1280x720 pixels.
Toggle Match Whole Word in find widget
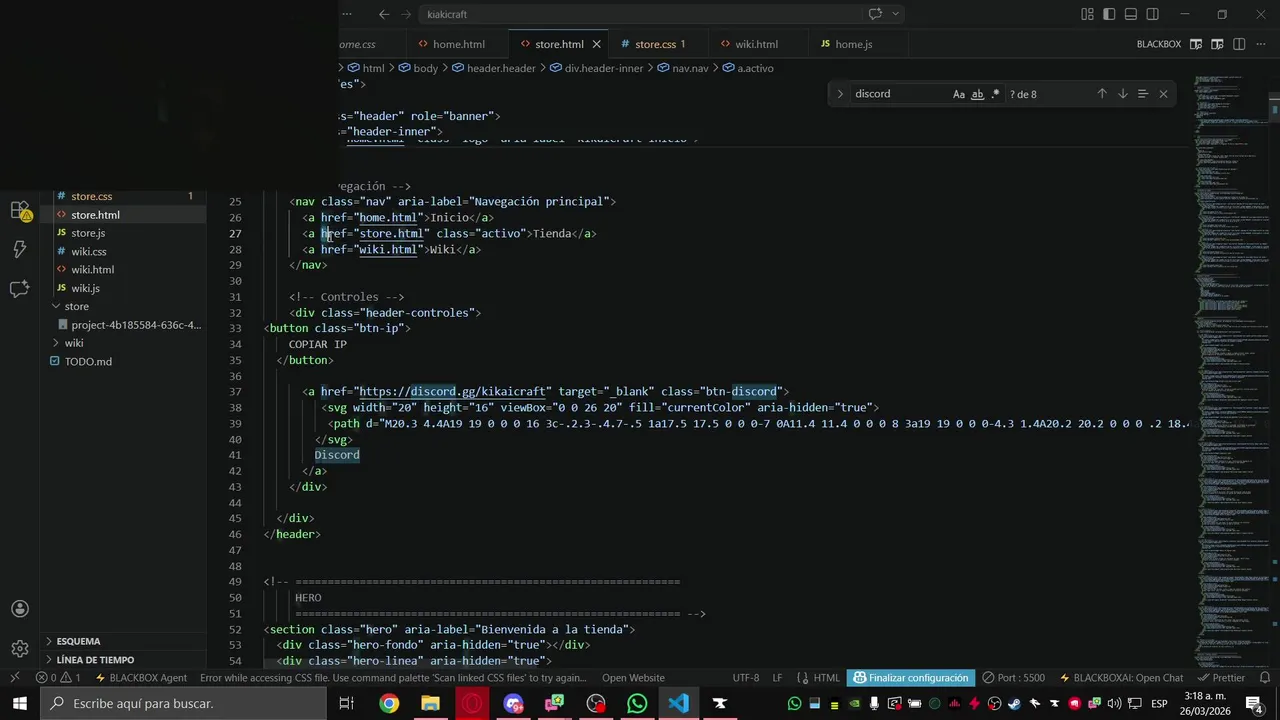click(x=977, y=94)
